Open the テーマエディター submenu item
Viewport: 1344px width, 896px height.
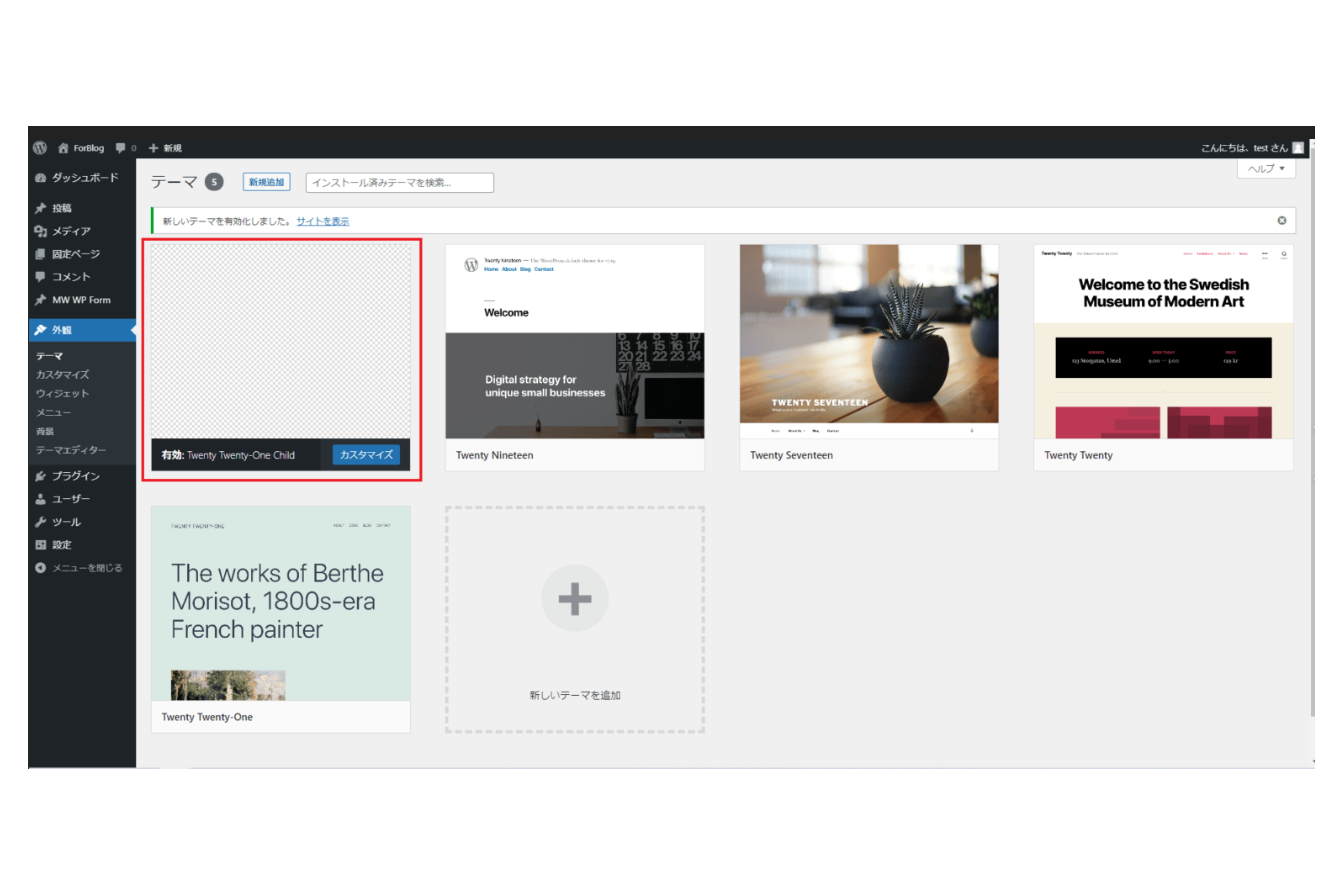70,450
